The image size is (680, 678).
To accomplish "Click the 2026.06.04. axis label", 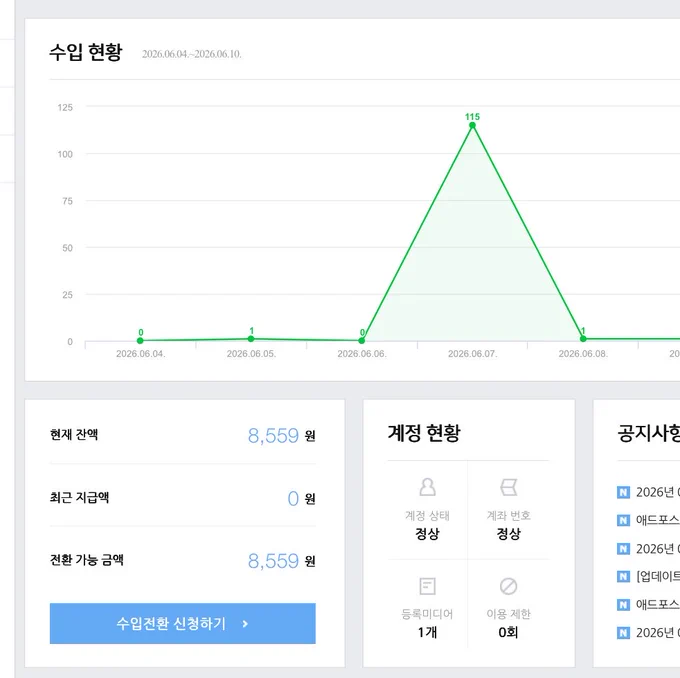I will pyautogui.click(x=141, y=354).
